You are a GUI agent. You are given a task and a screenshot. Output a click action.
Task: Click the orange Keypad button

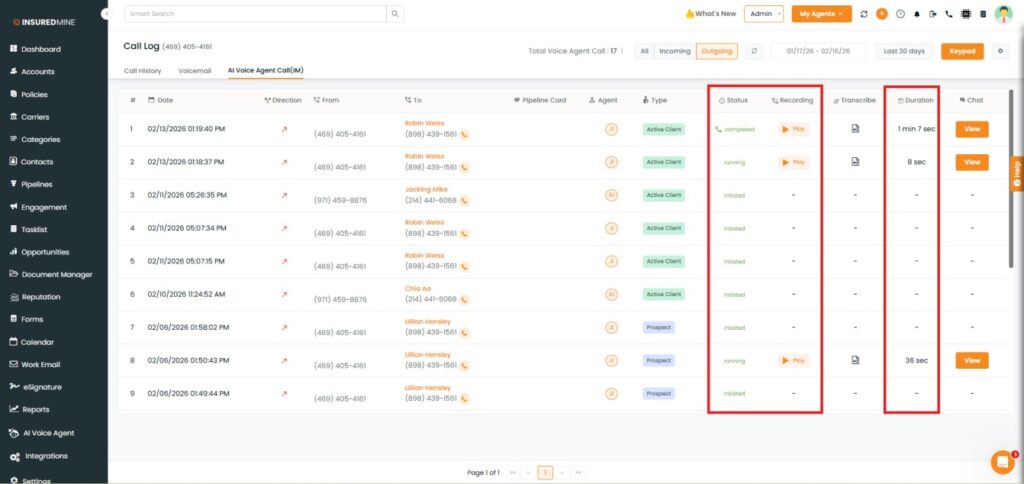(962, 51)
